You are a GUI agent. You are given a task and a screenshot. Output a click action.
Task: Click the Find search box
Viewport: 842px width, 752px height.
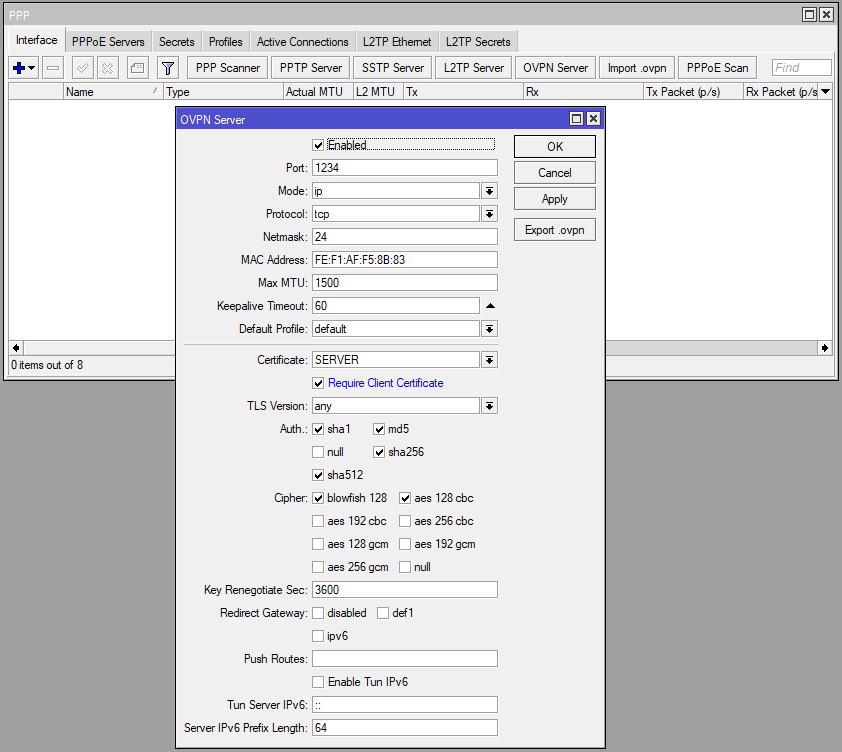[x=802, y=68]
